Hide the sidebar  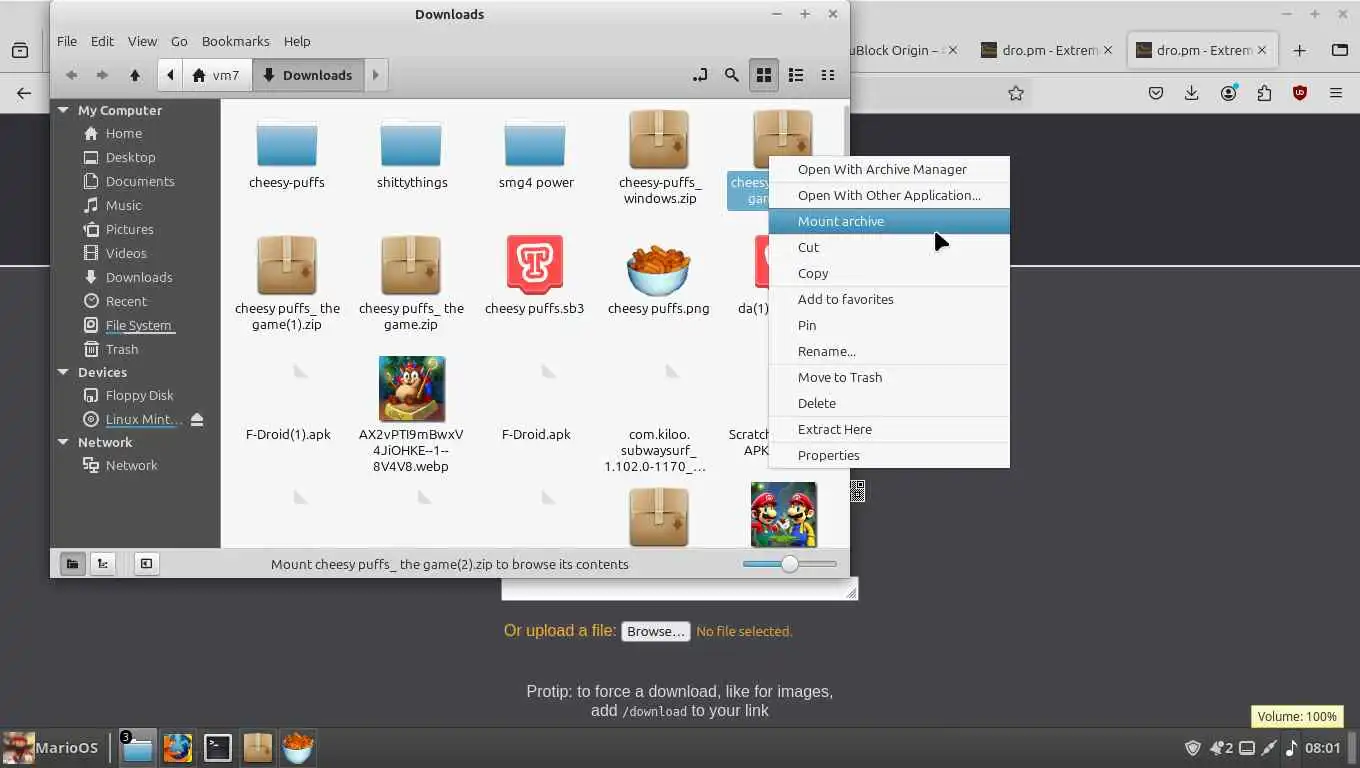[x=146, y=564]
